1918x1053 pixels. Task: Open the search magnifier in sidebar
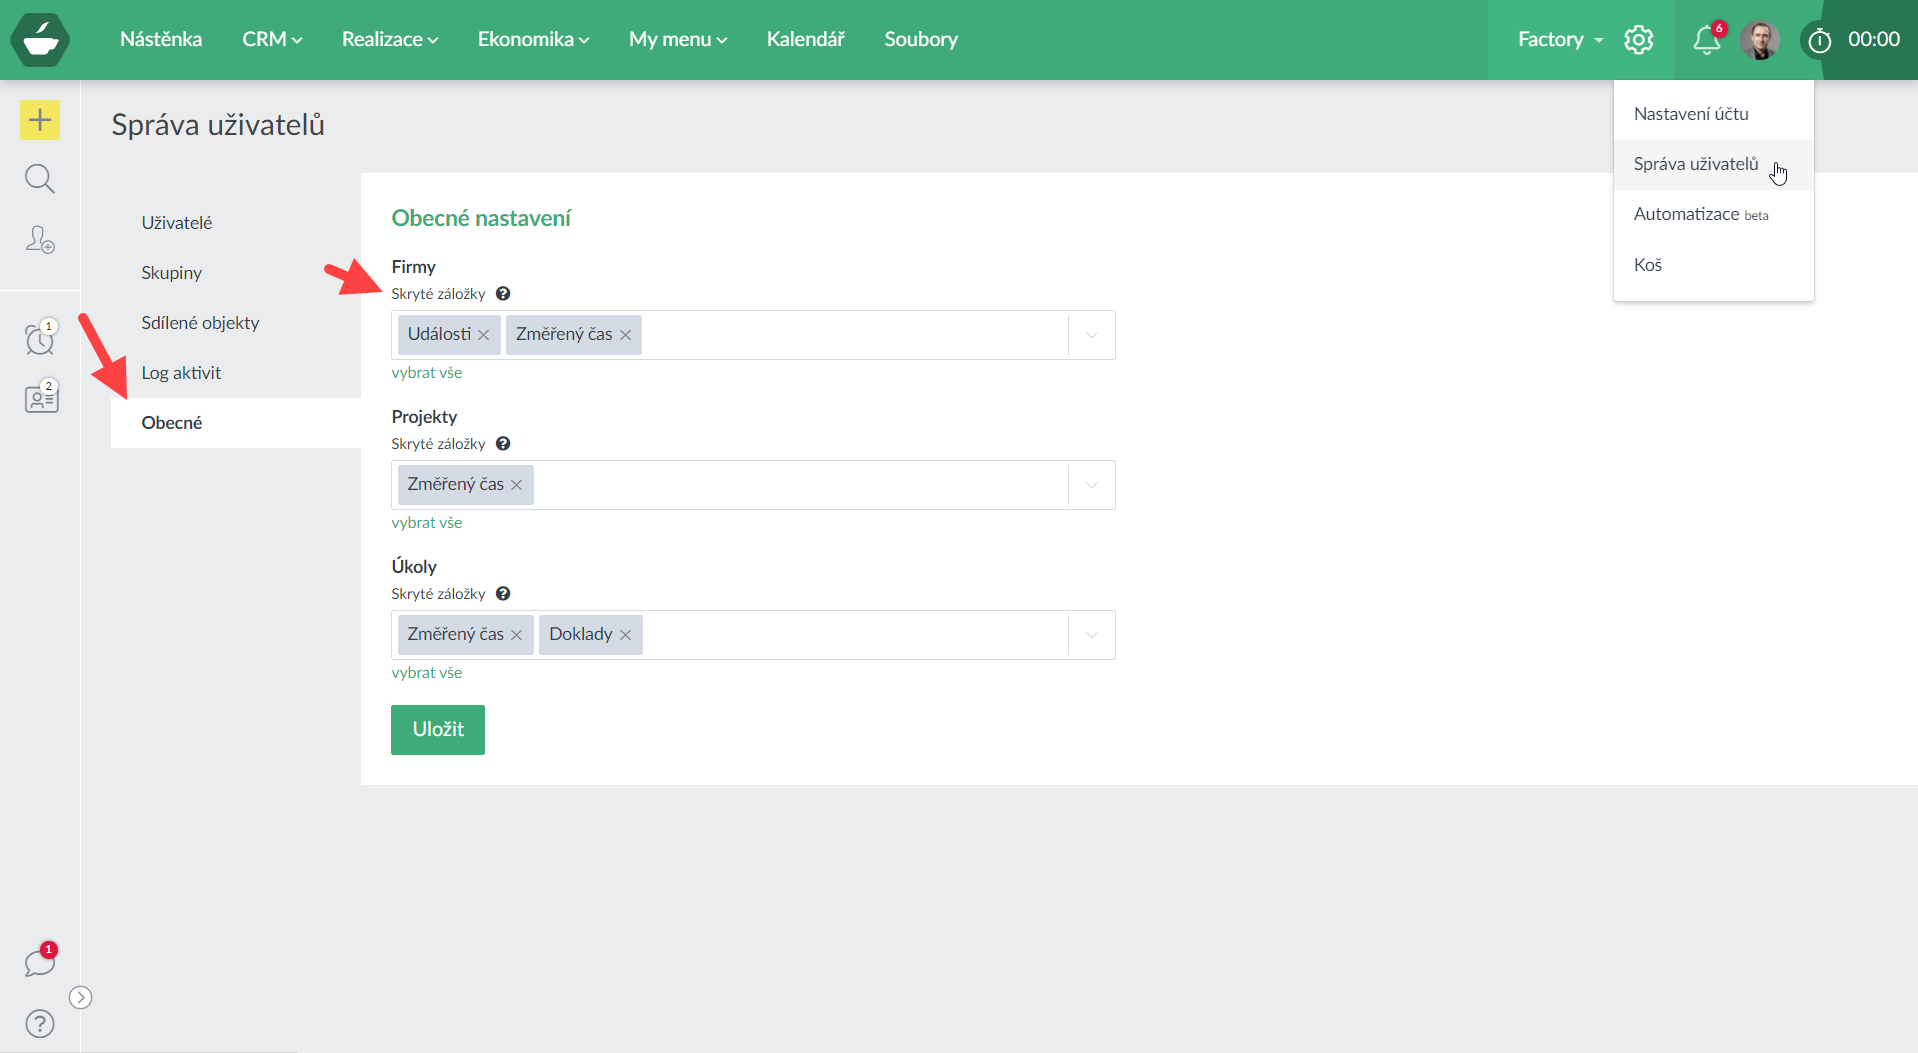pyautogui.click(x=40, y=179)
